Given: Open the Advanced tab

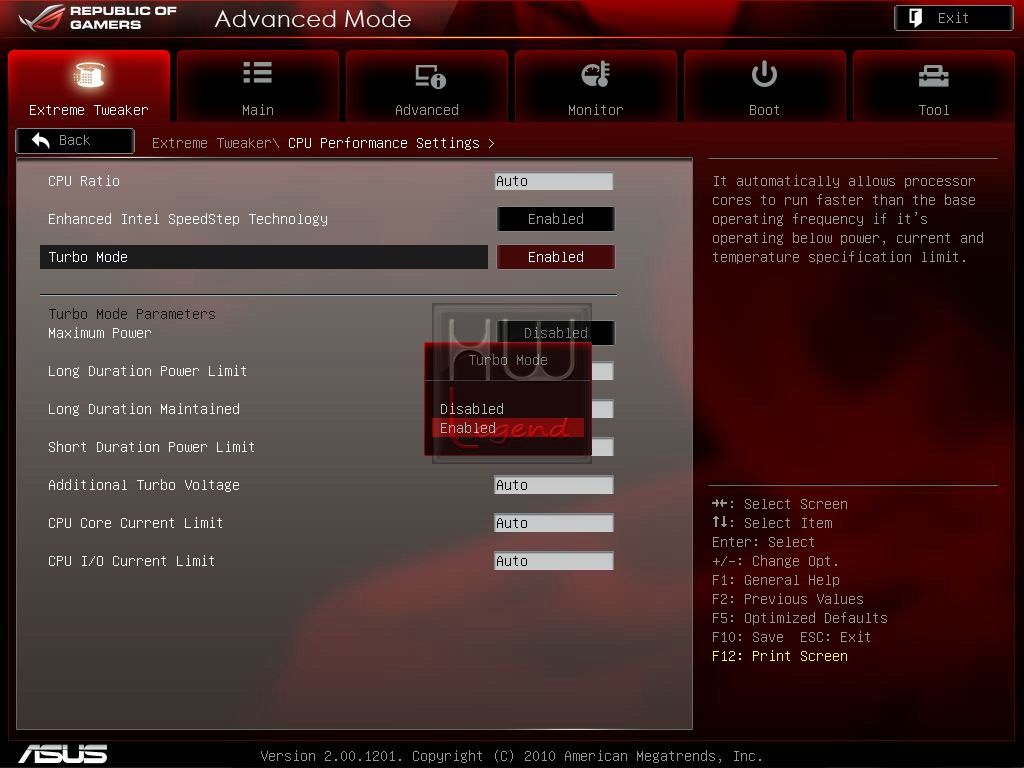Looking at the screenshot, I should coord(426,86).
